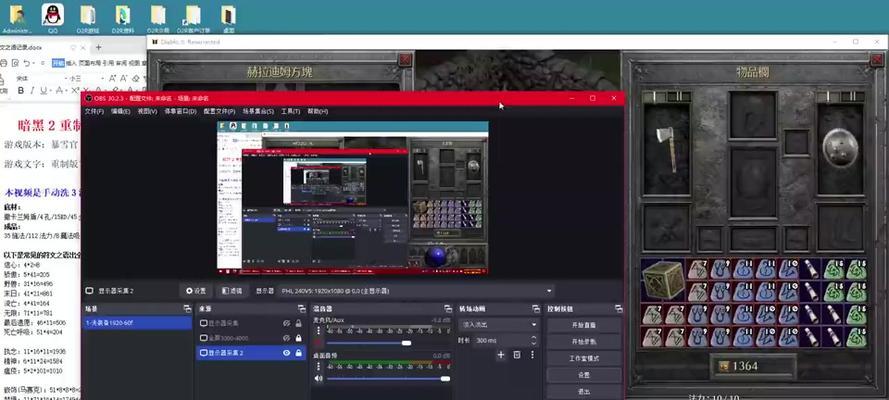This screenshot has height=400, width=889.
Task: Toggle lock on 全屏 source
Action: point(298,338)
